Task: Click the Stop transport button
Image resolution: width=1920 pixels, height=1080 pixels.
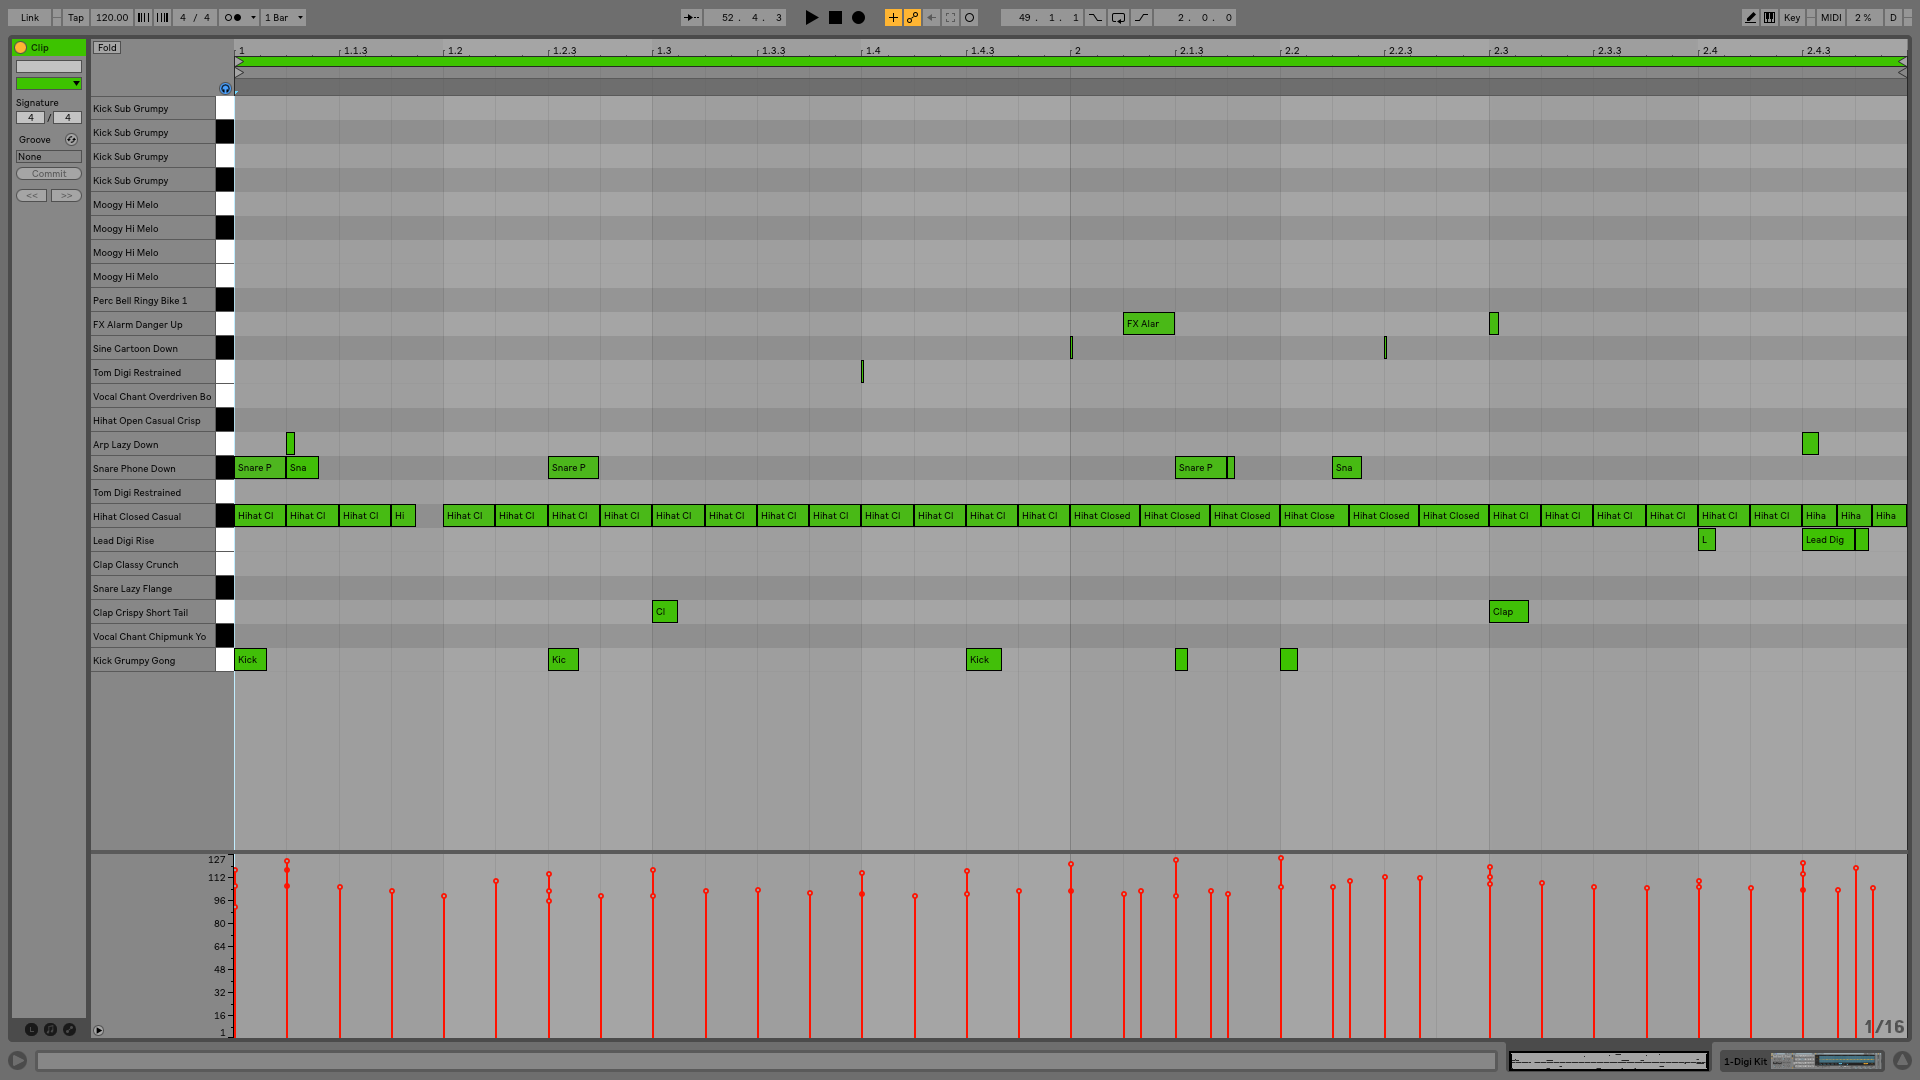Action: (835, 17)
